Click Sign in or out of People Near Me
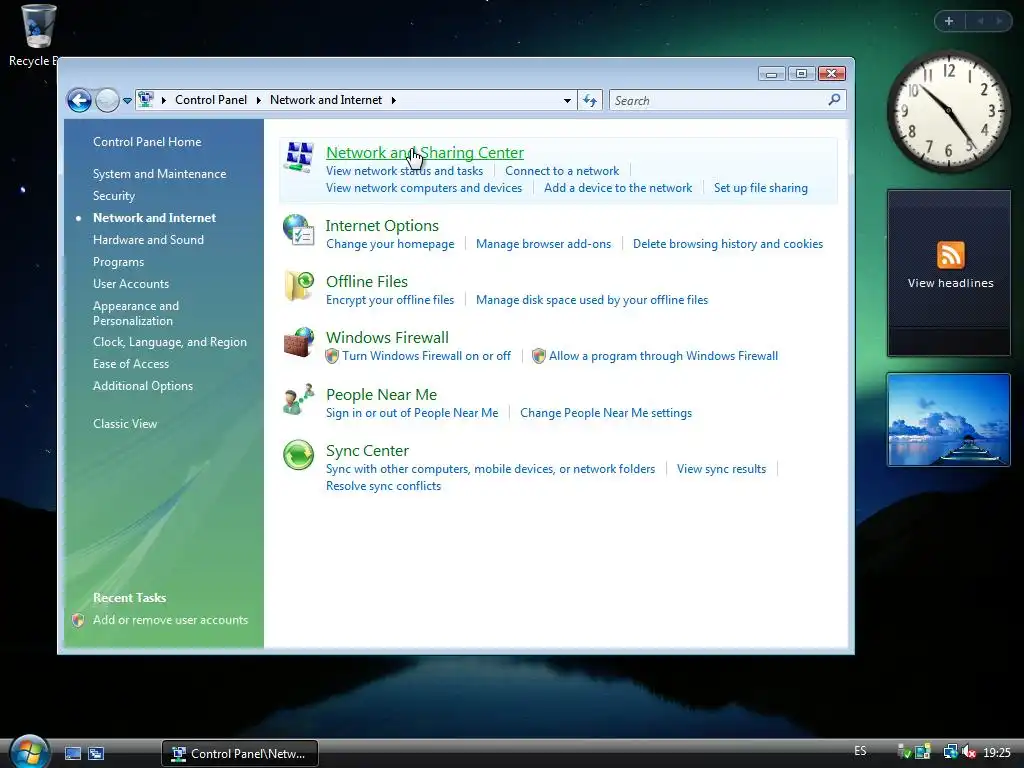The image size is (1024, 768). click(x=412, y=413)
